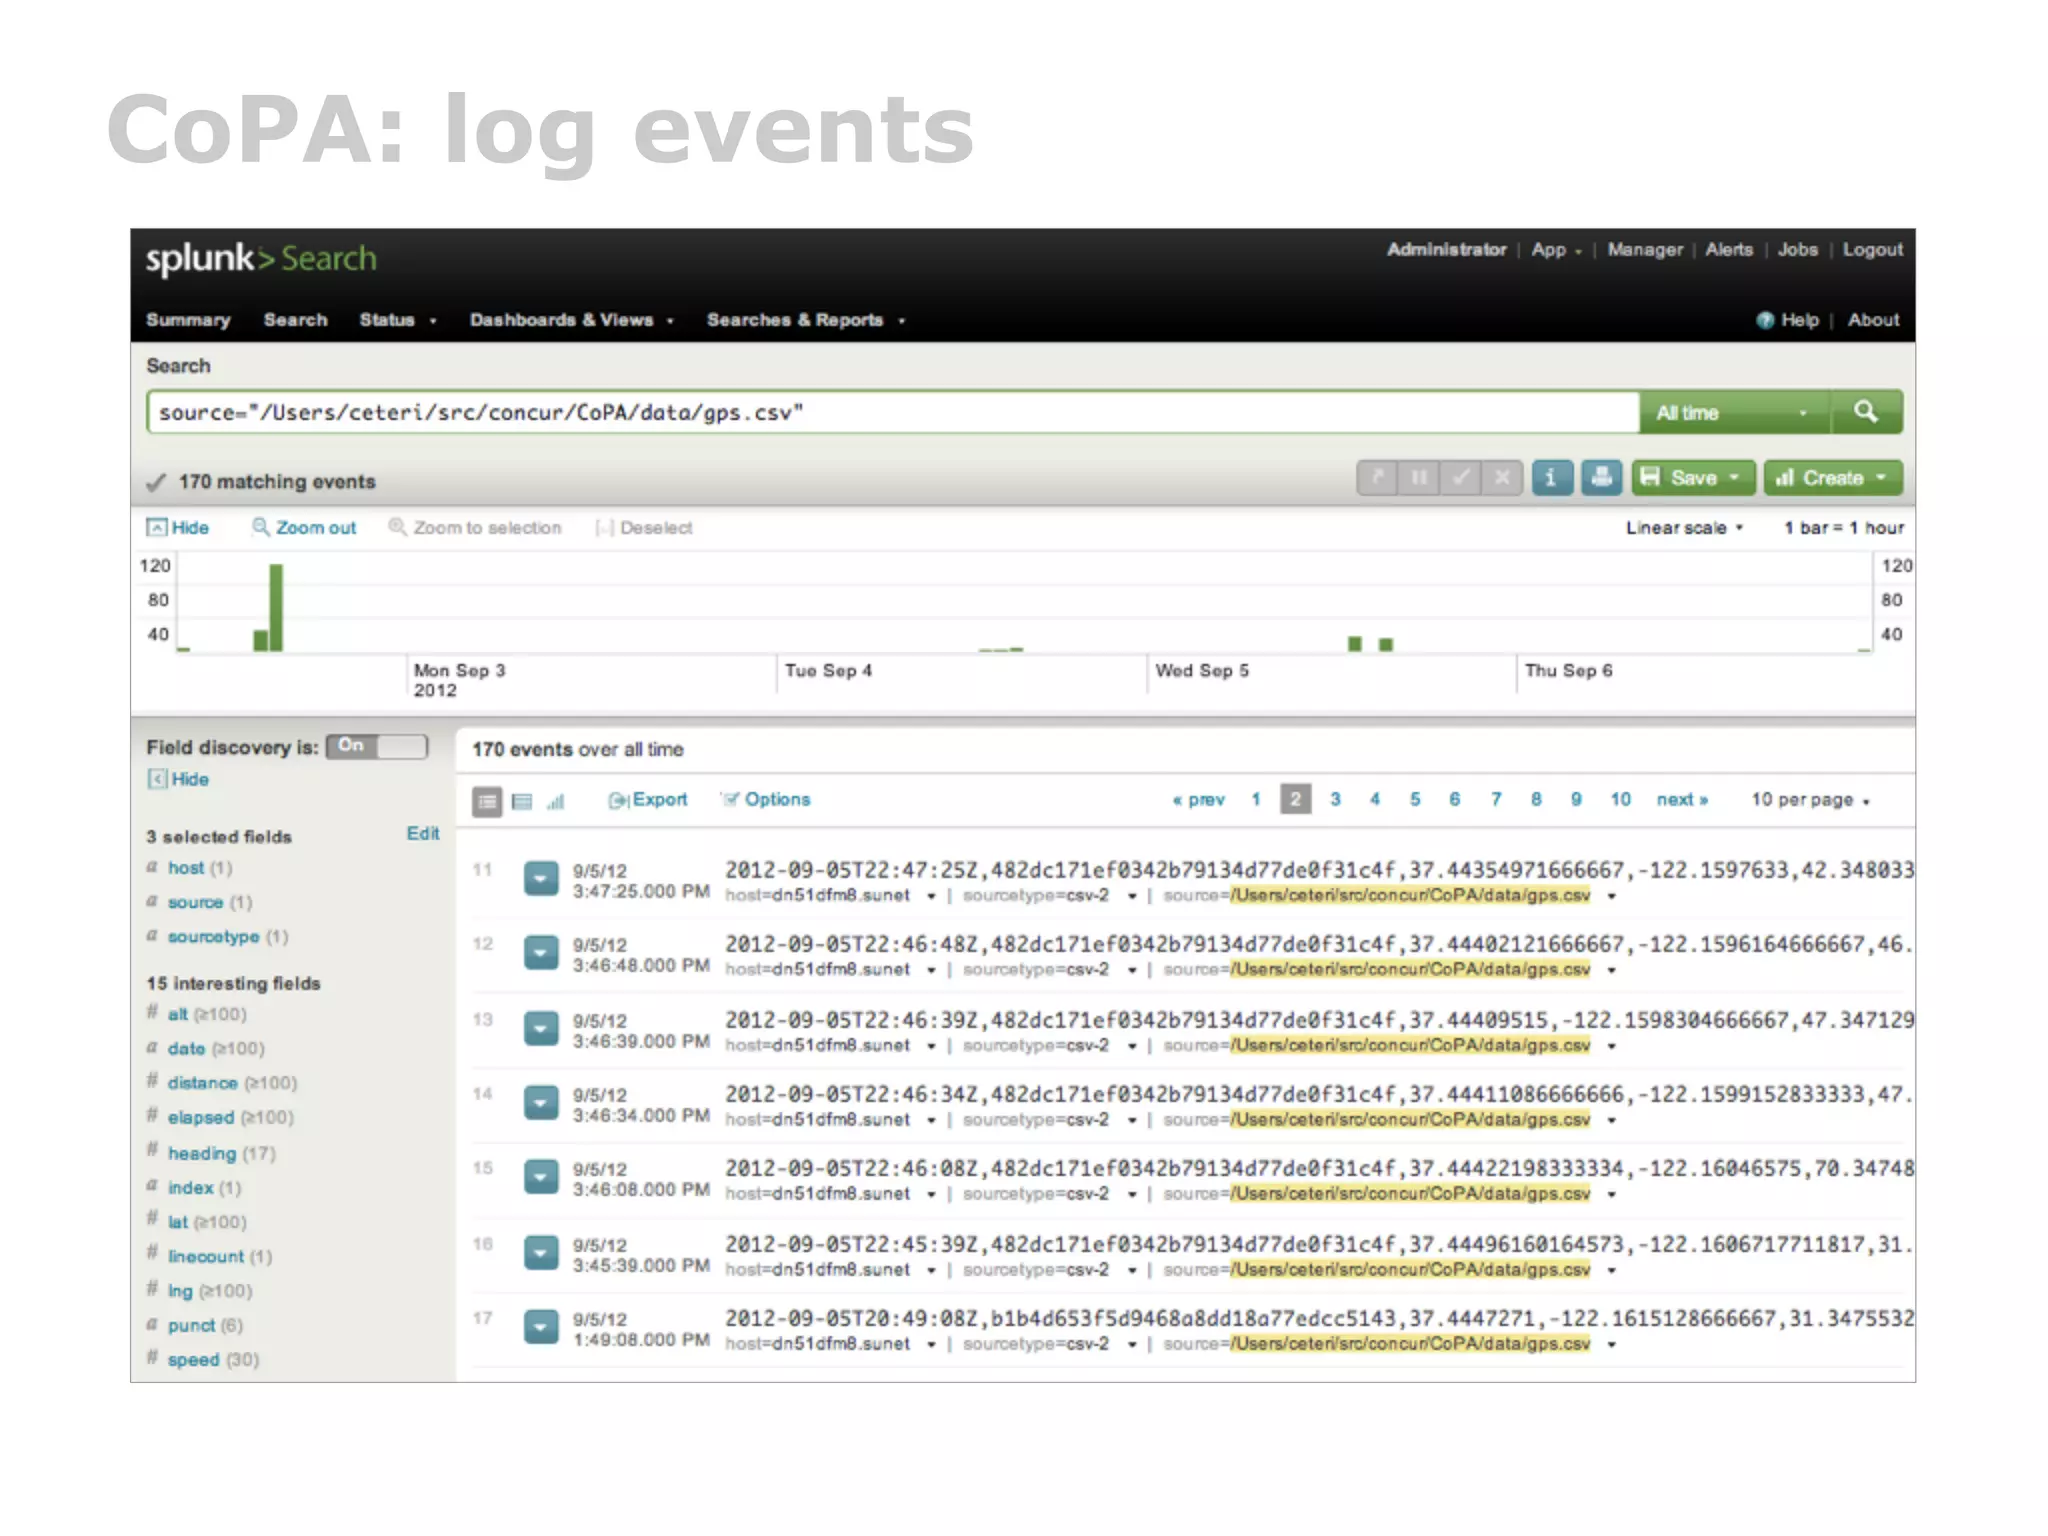The height and width of the screenshot is (1536, 2048).
Task: Open event menu for 3:46:08.000 PM event
Action: [541, 1177]
